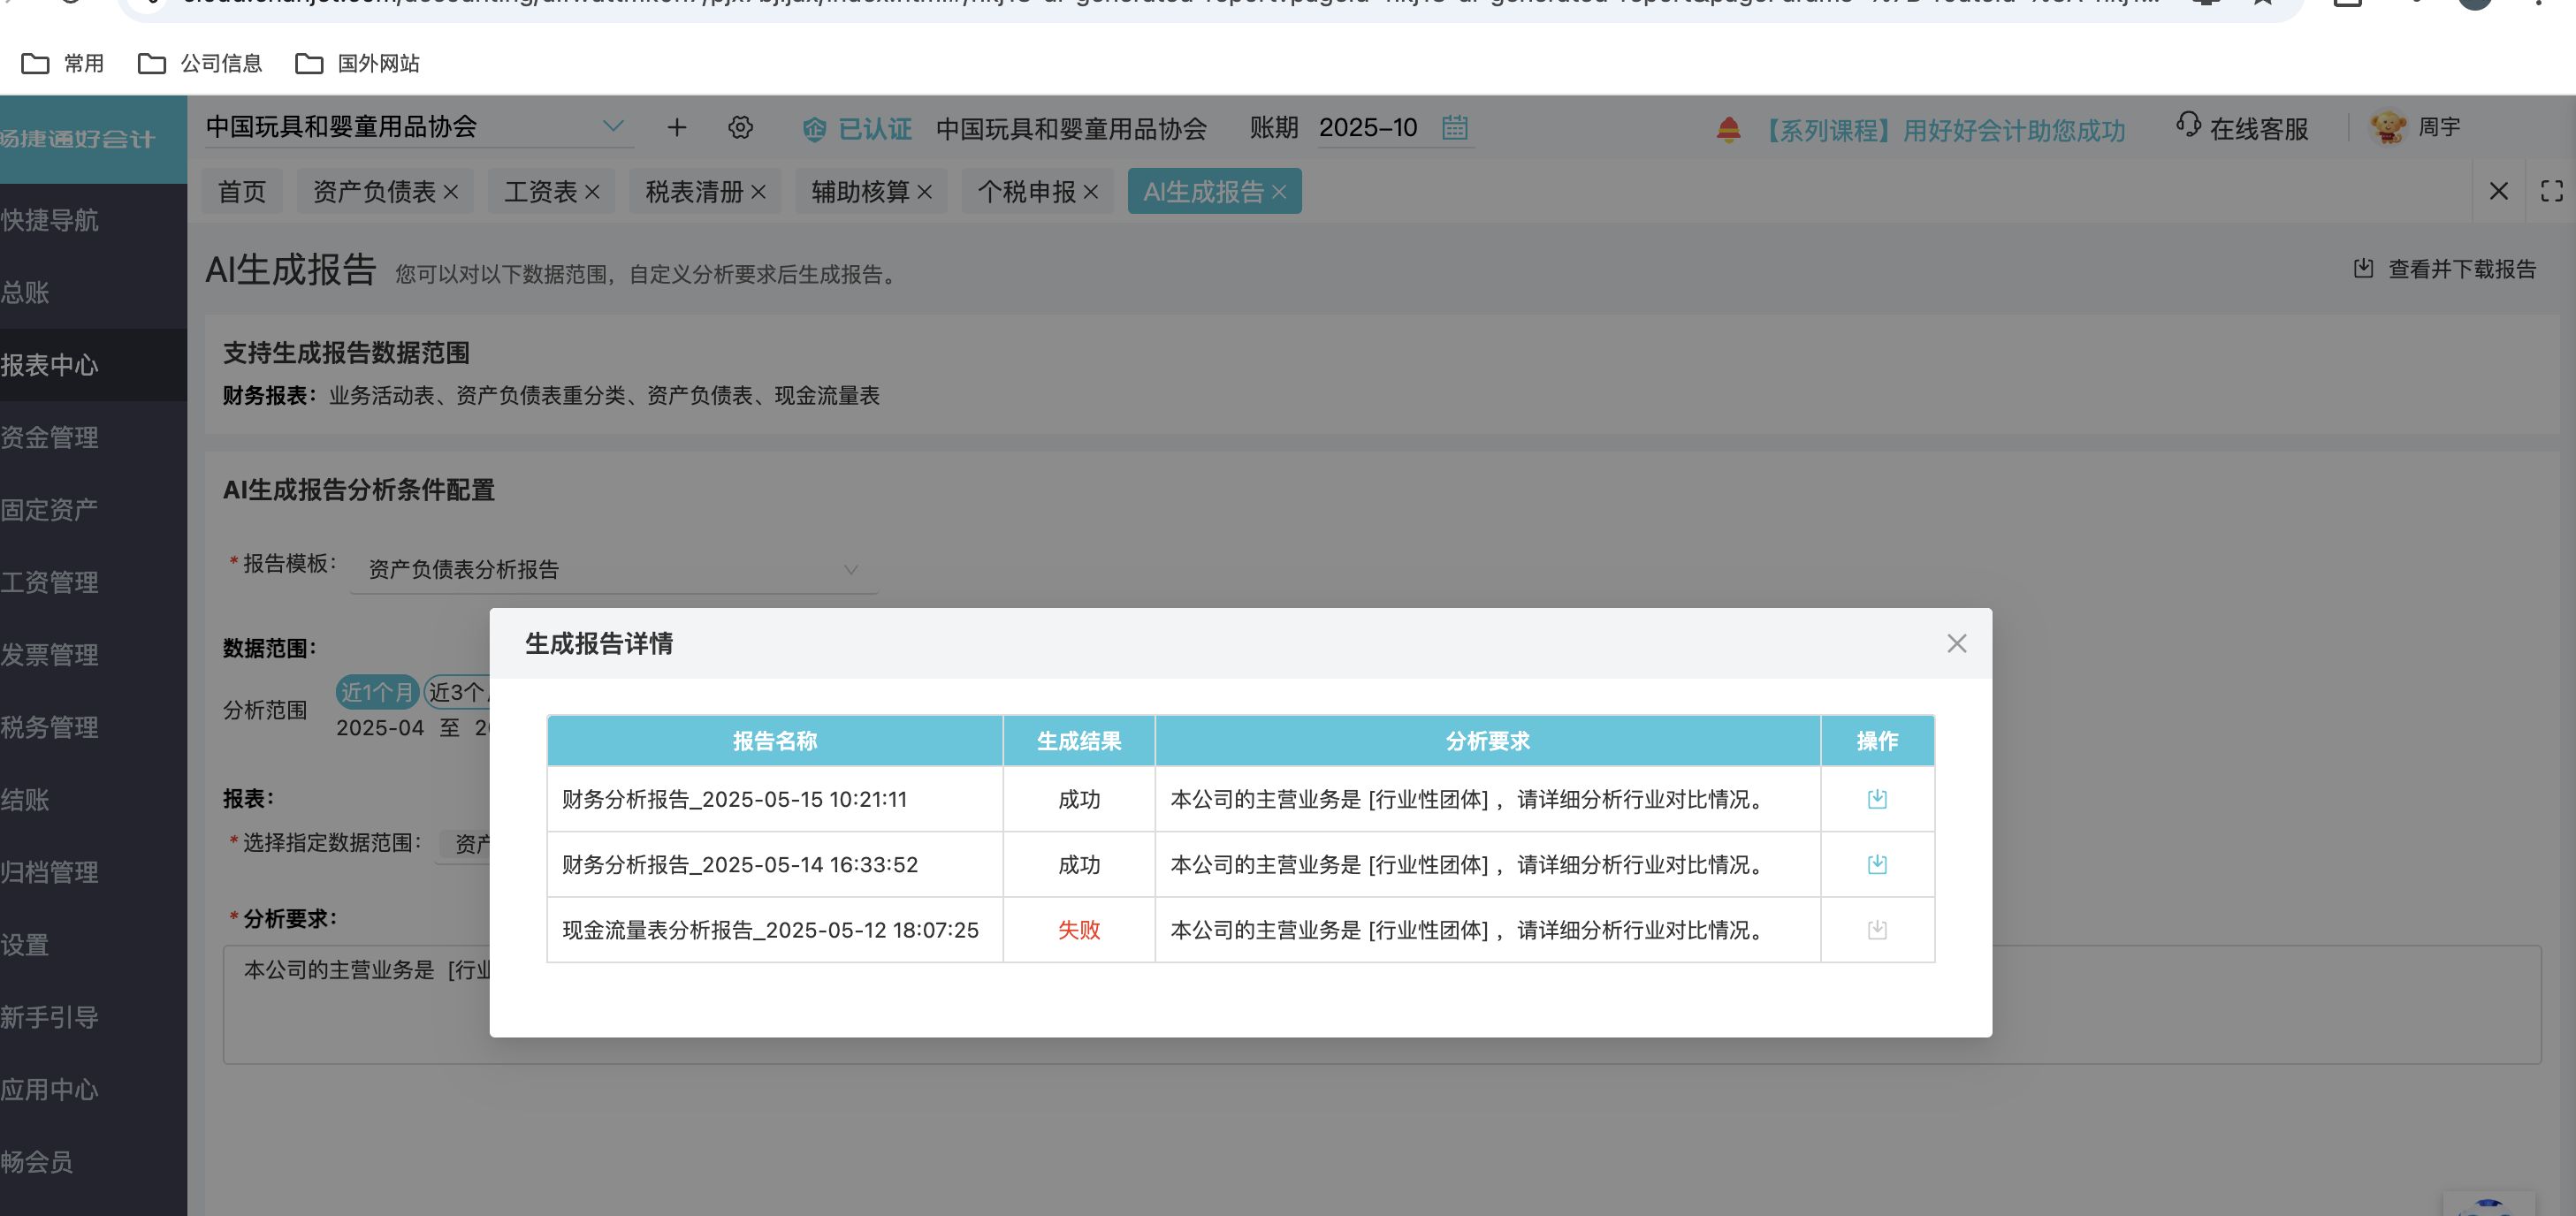Screen dimensions: 2576x1216
Task: Click the plus icon to add an account
Action: point(677,128)
